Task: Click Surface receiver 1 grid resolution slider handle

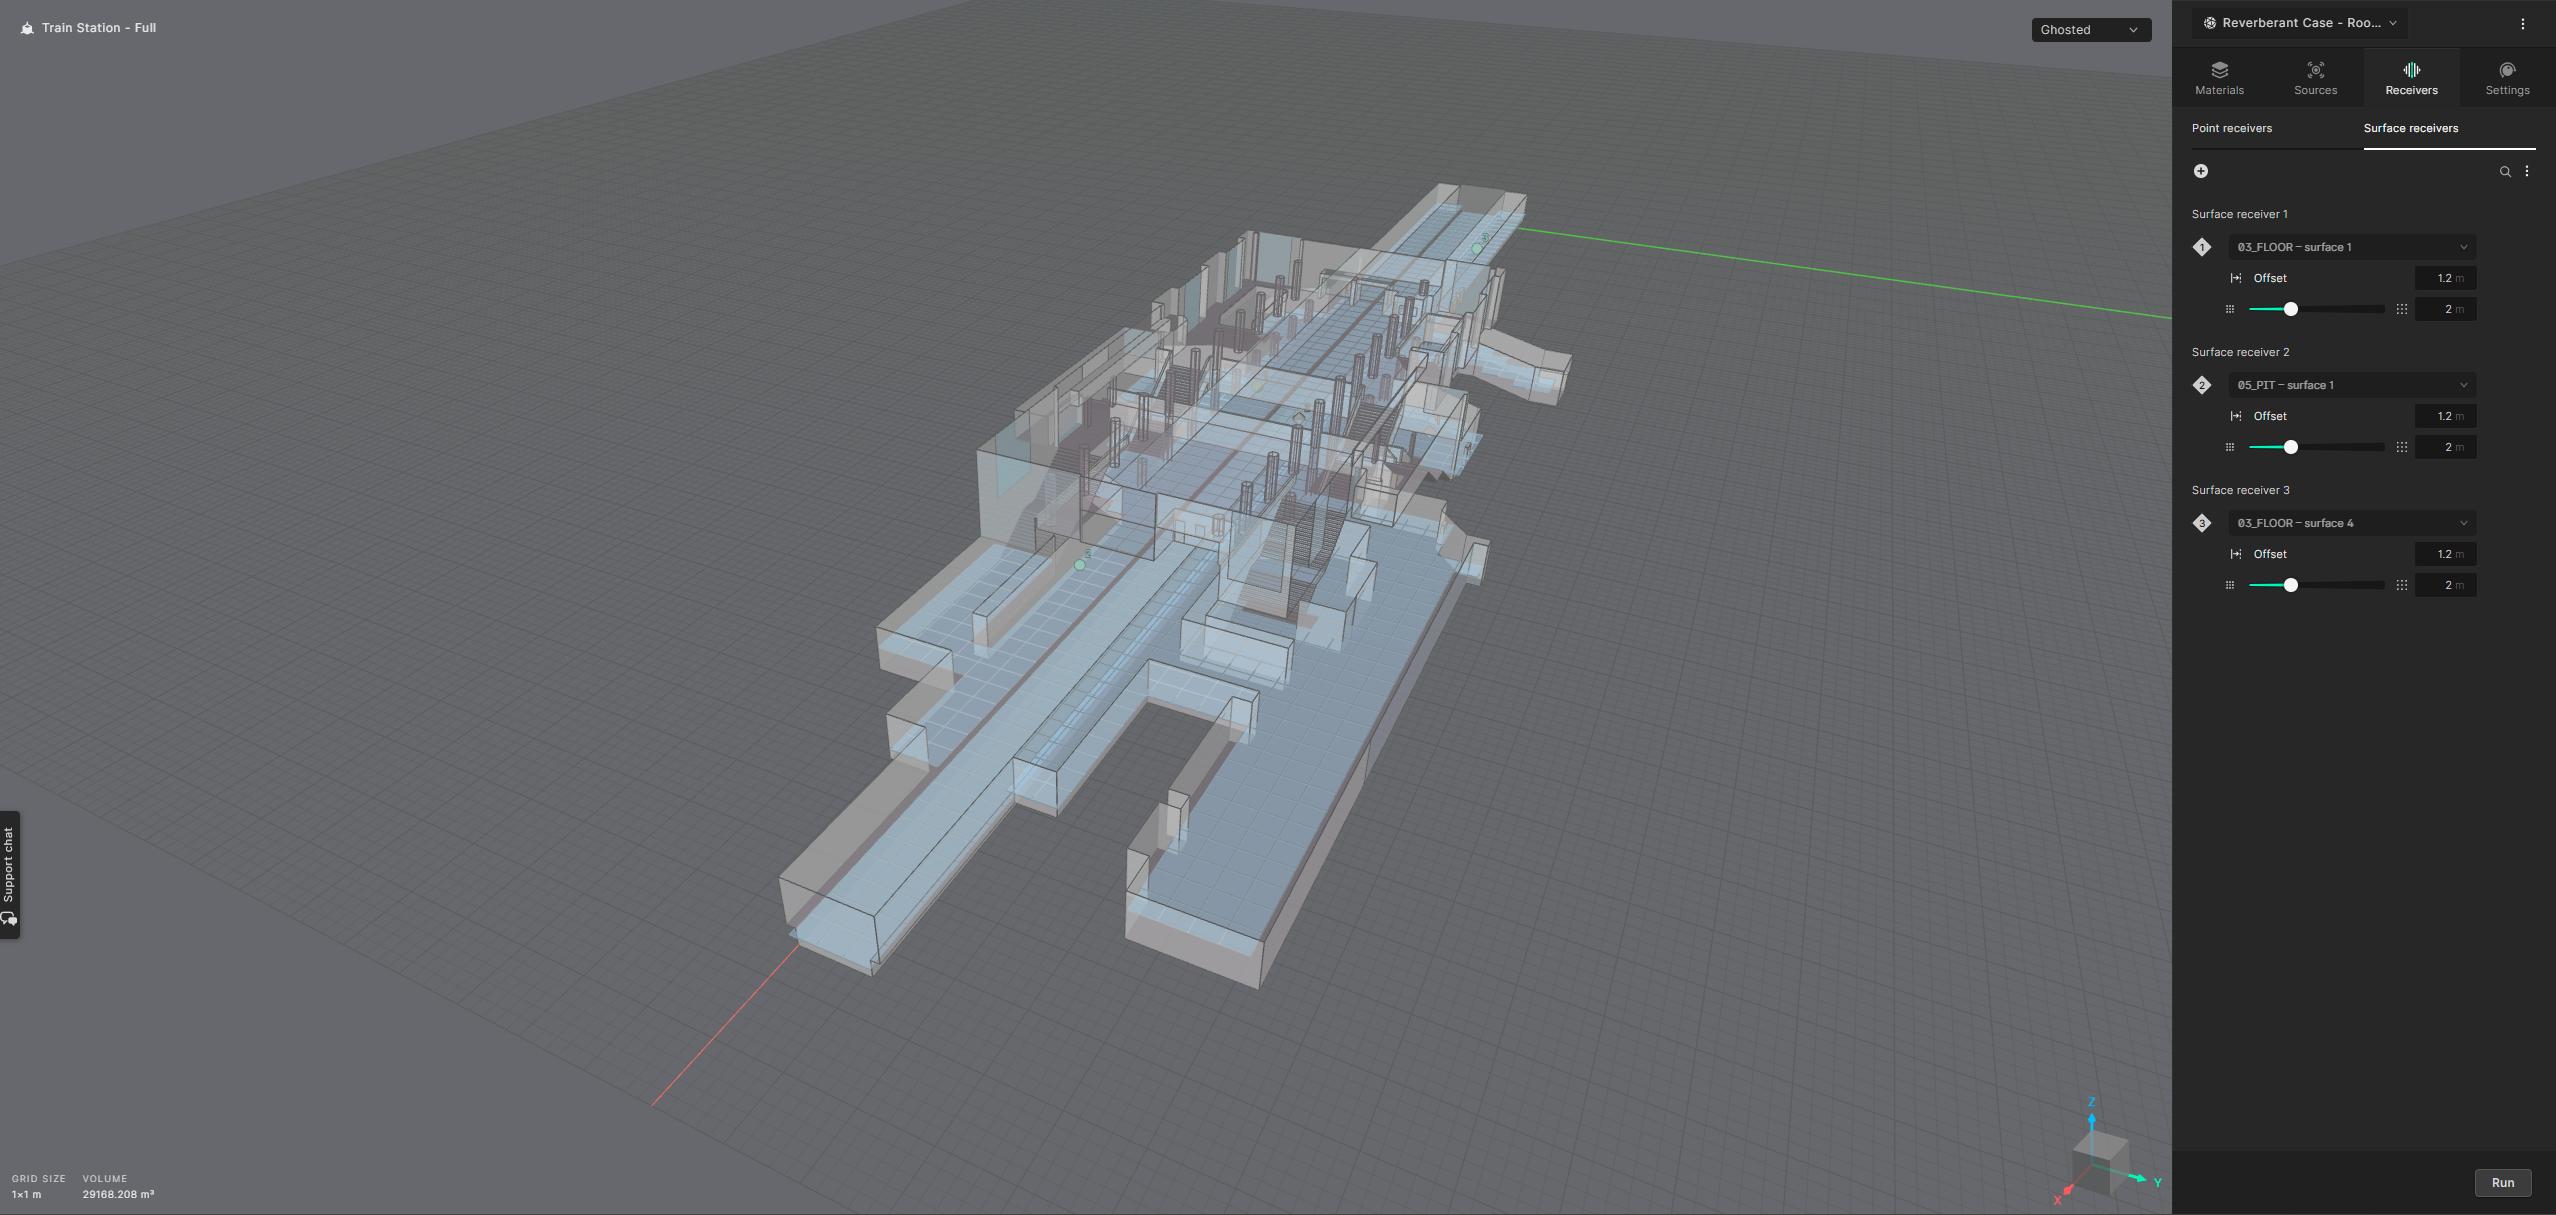Action: click(x=2291, y=309)
